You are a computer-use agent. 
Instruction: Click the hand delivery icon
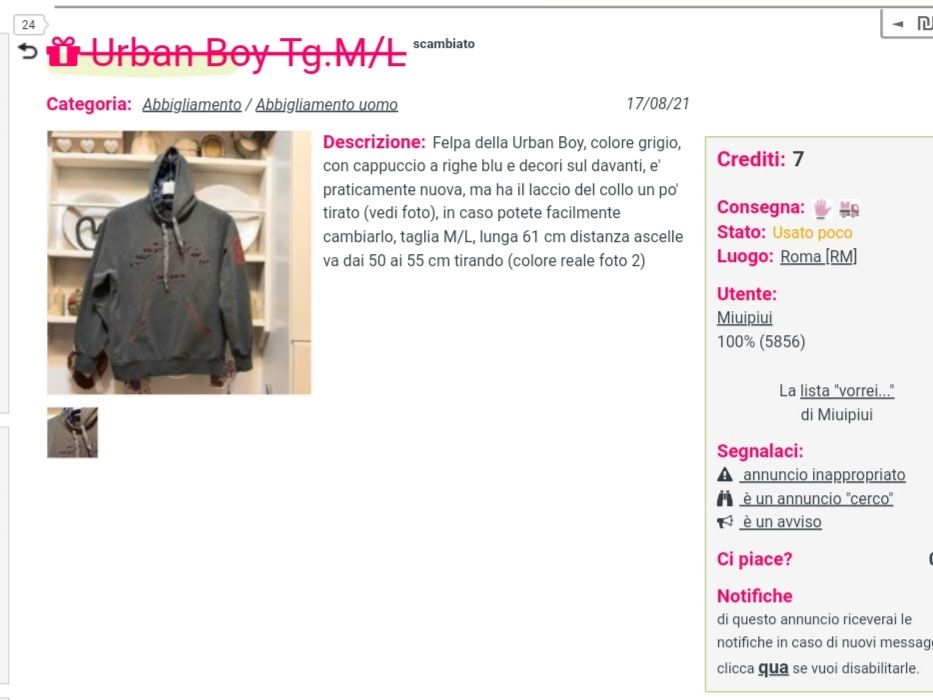point(822,208)
